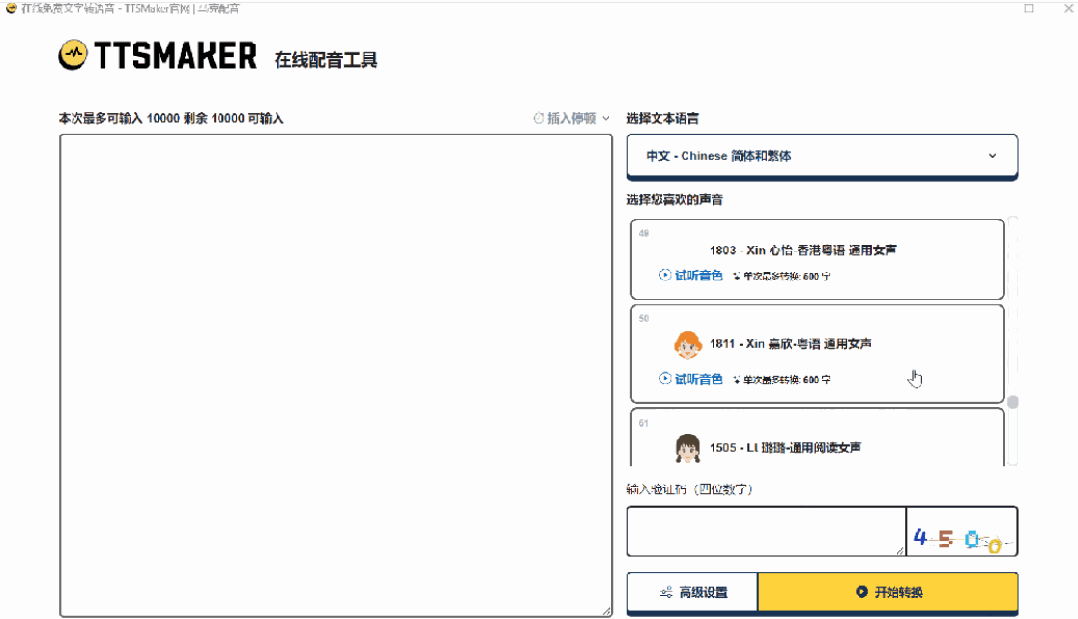Play preview icon for voice 1803
The width and height of the screenshot is (1078, 619).
(x=665, y=275)
